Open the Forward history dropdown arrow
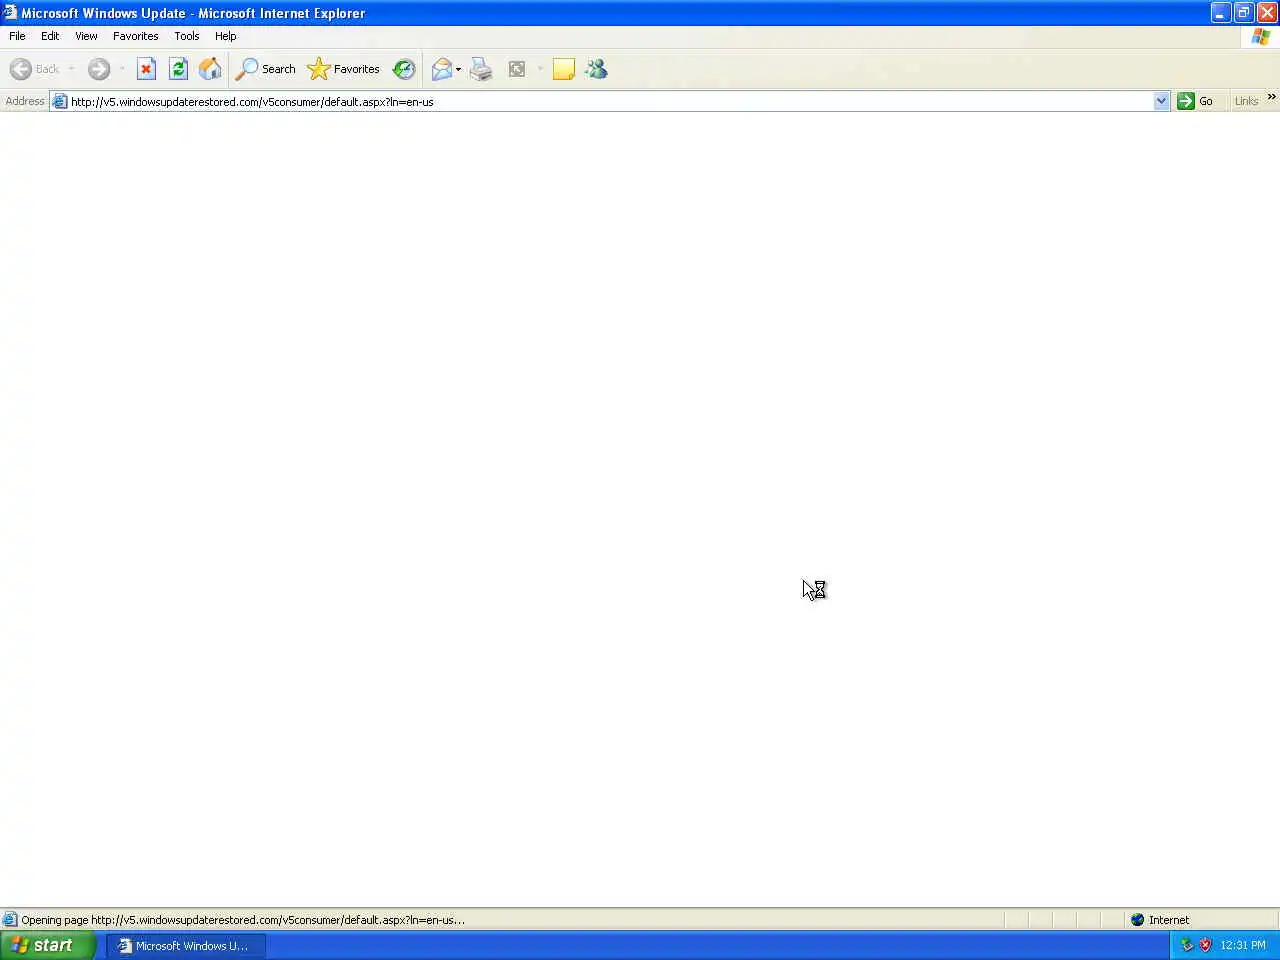 tap(122, 69)
